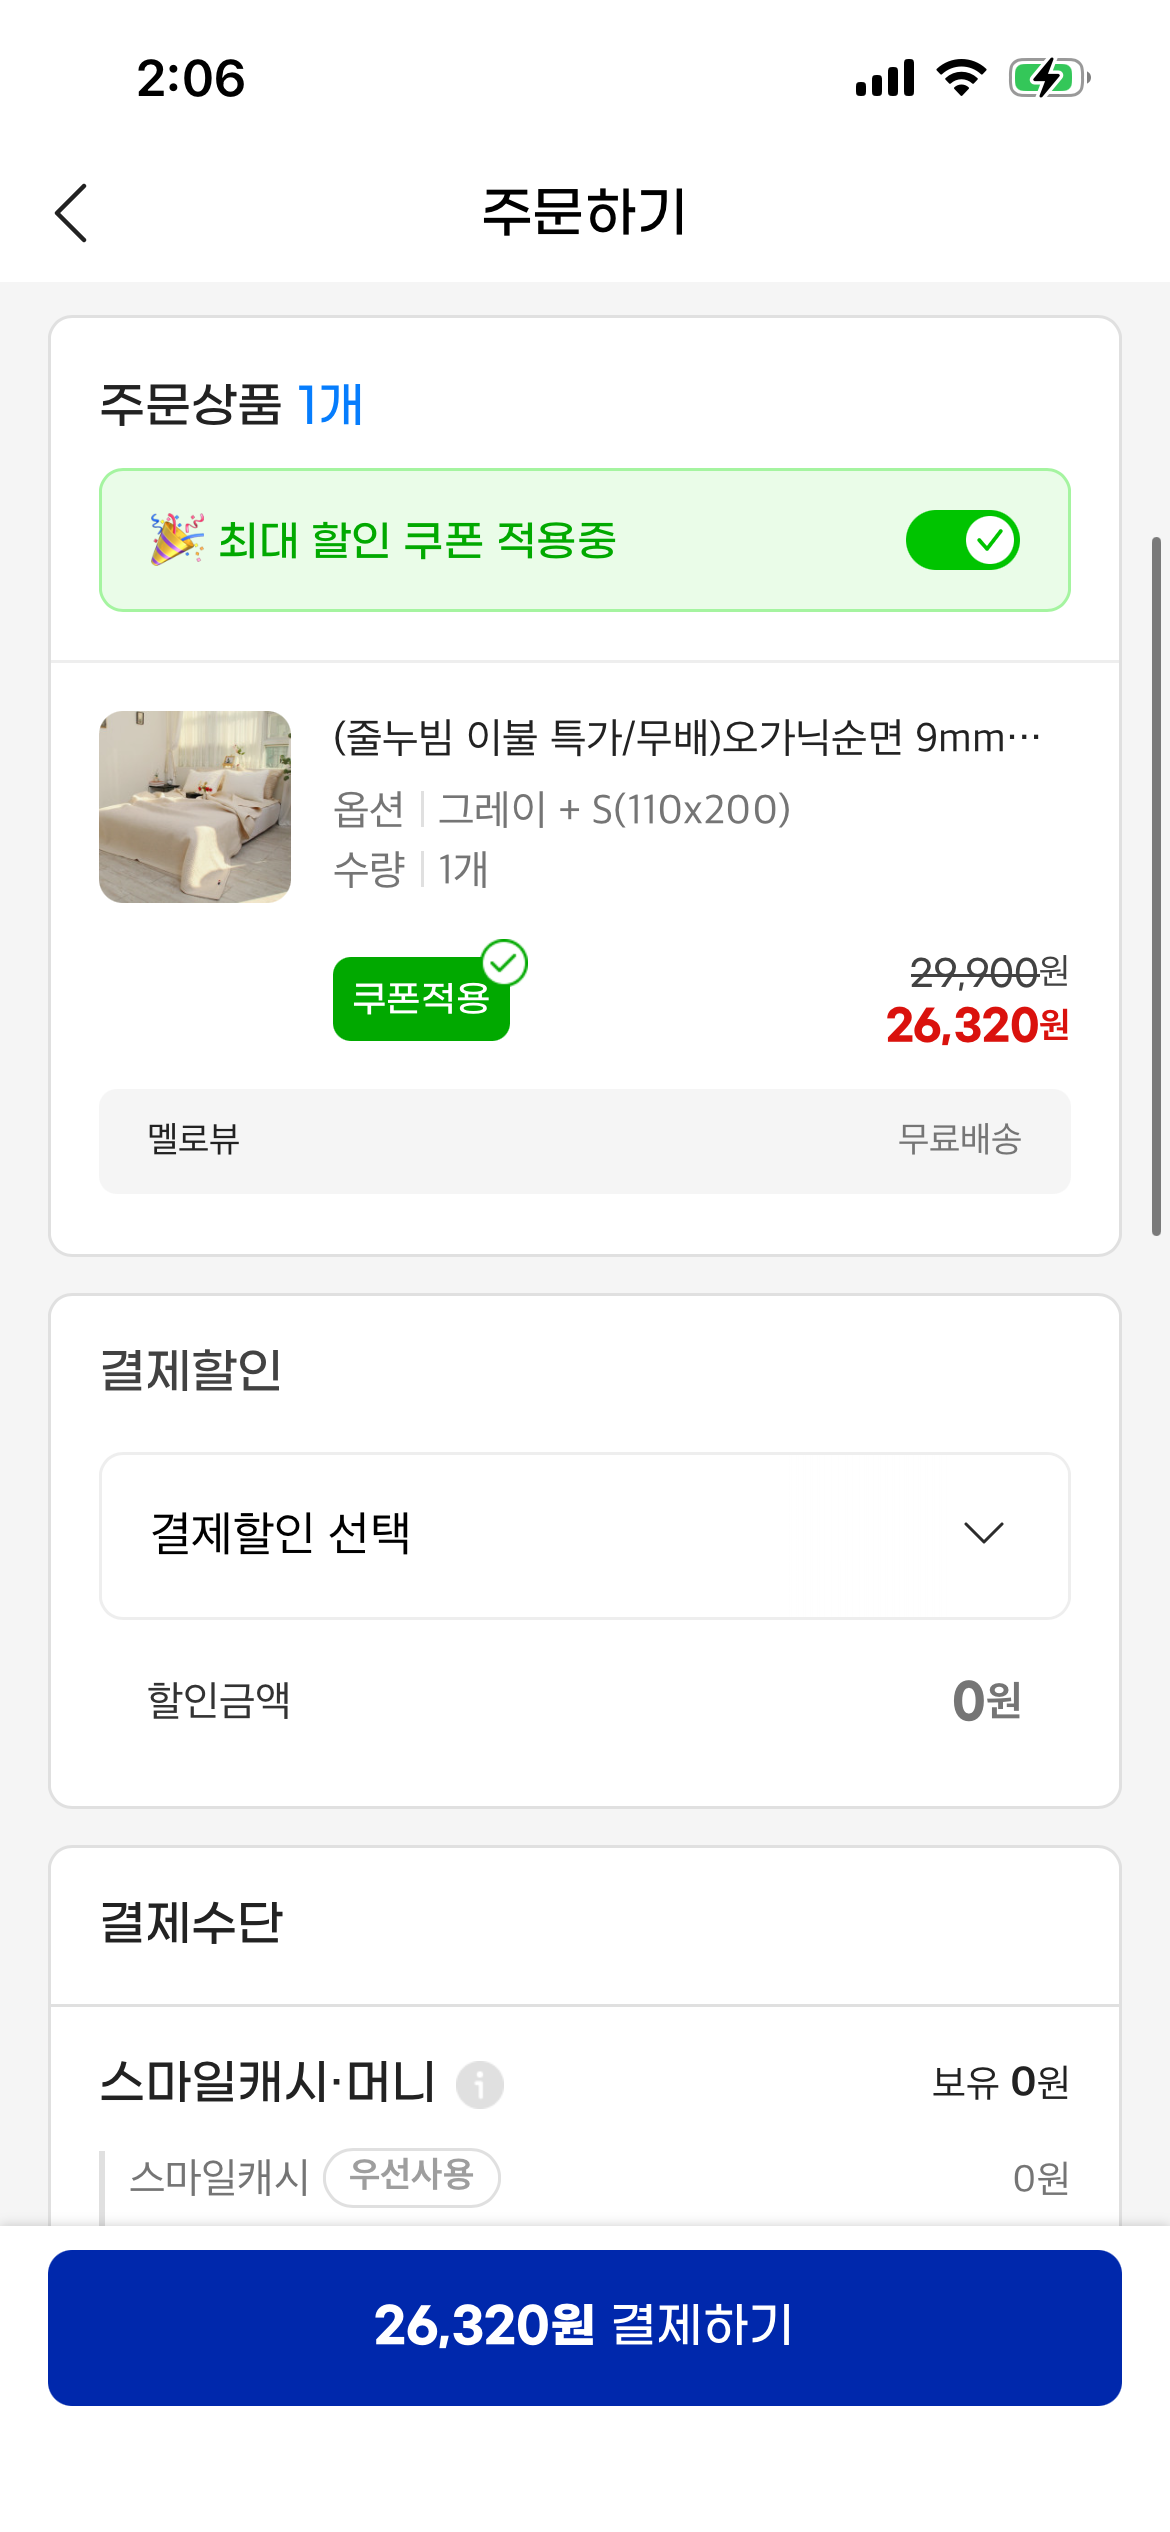Tap the 26,320원 결제하기 payment button

[x=585, y=2327]
